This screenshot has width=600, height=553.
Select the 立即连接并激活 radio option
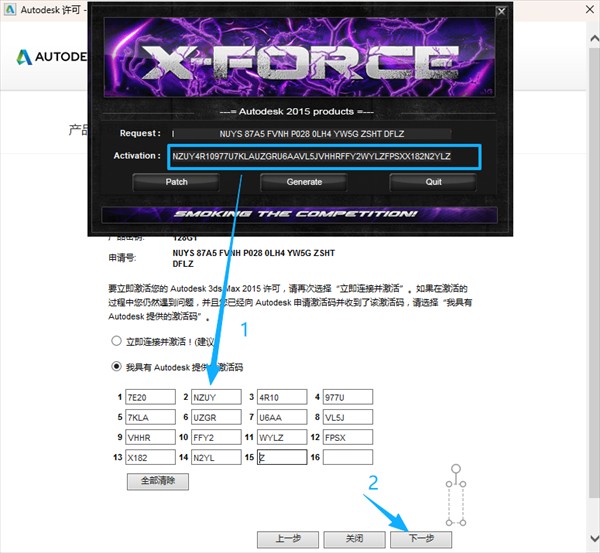pyautogui.click(x=117, y=341)
